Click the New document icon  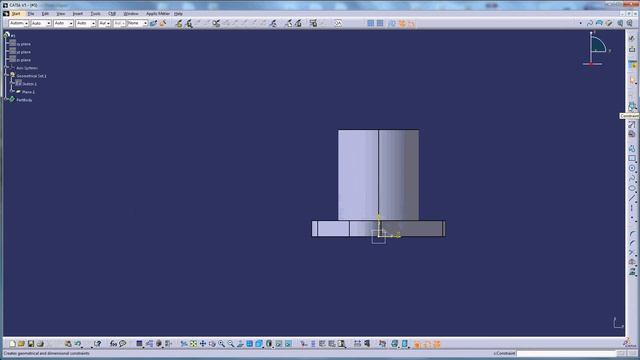[x=12, y=344]
